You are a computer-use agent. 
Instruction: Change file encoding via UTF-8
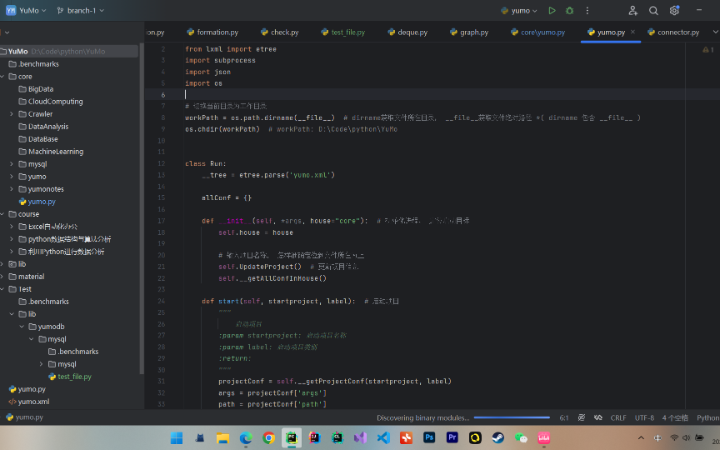click(x=644, y=418)
